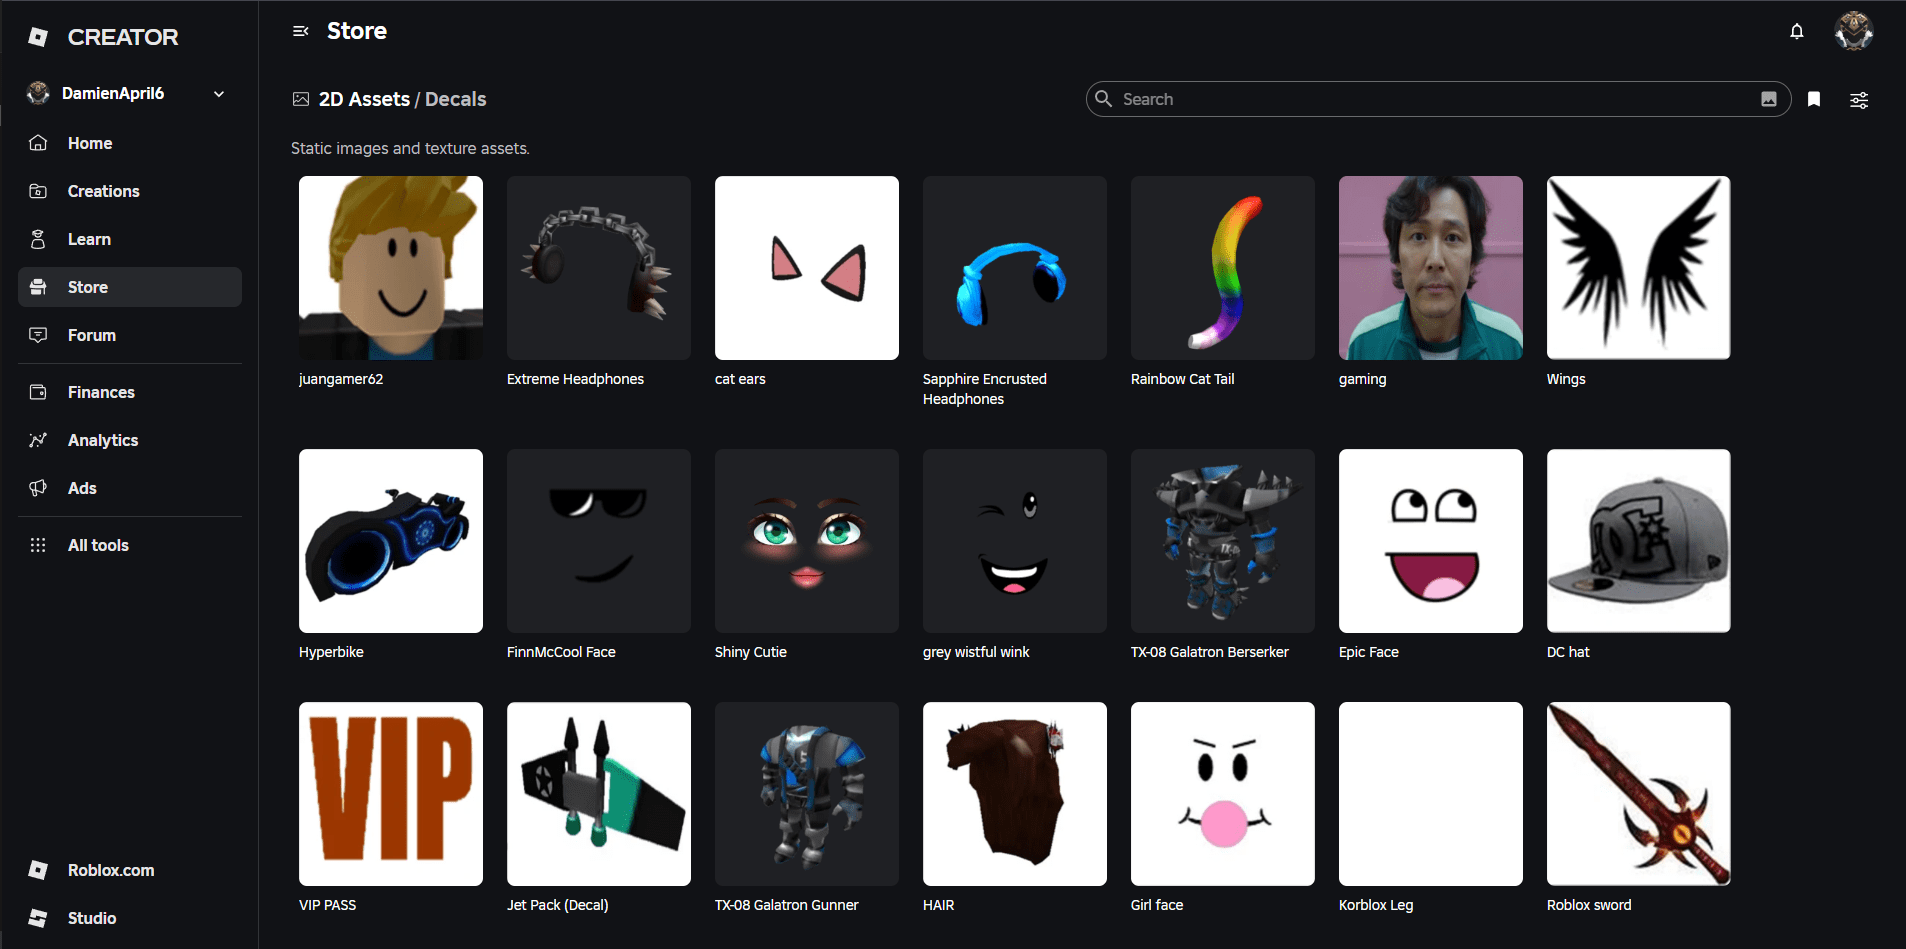The width and height of the screenshot is (1906, 949).
Task: Select Analytics in the sidebar
Action: (102, 440)
